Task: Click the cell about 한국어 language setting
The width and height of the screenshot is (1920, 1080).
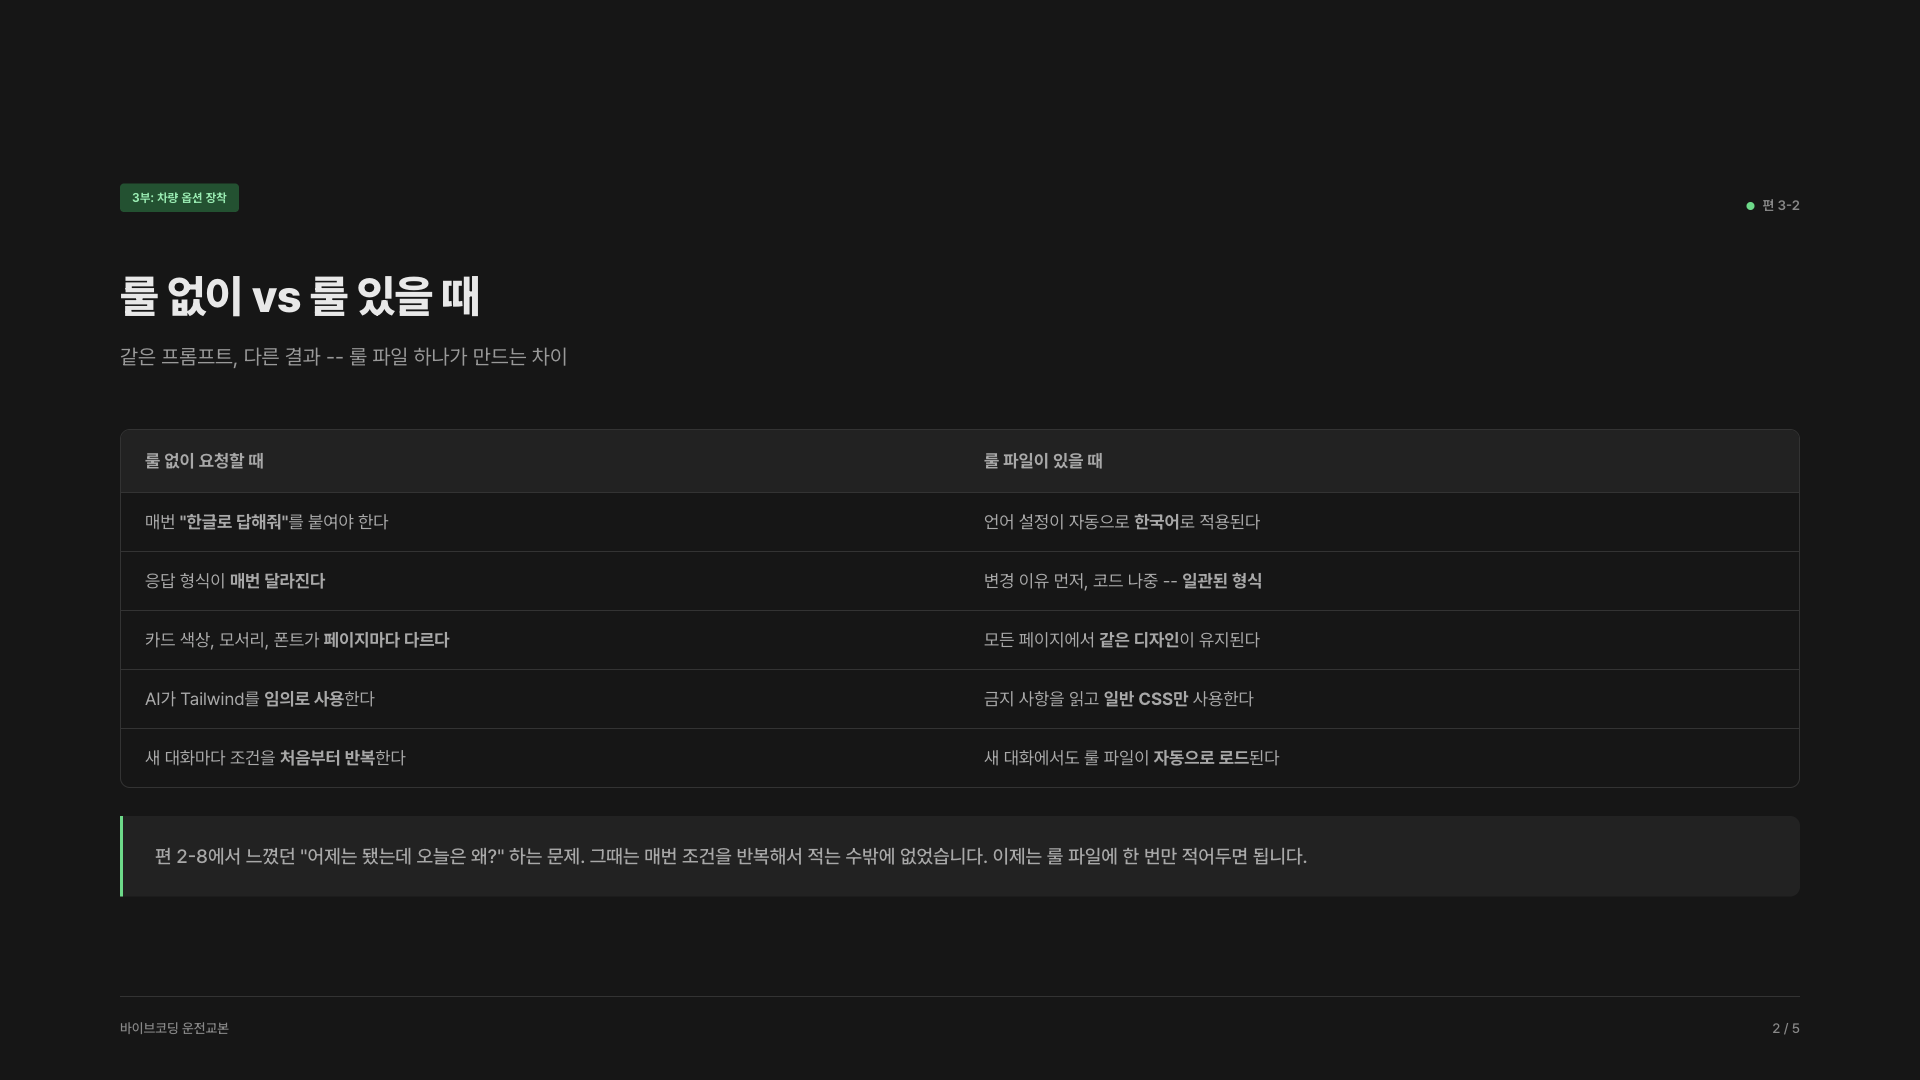Action: (x=1121, y=522)
